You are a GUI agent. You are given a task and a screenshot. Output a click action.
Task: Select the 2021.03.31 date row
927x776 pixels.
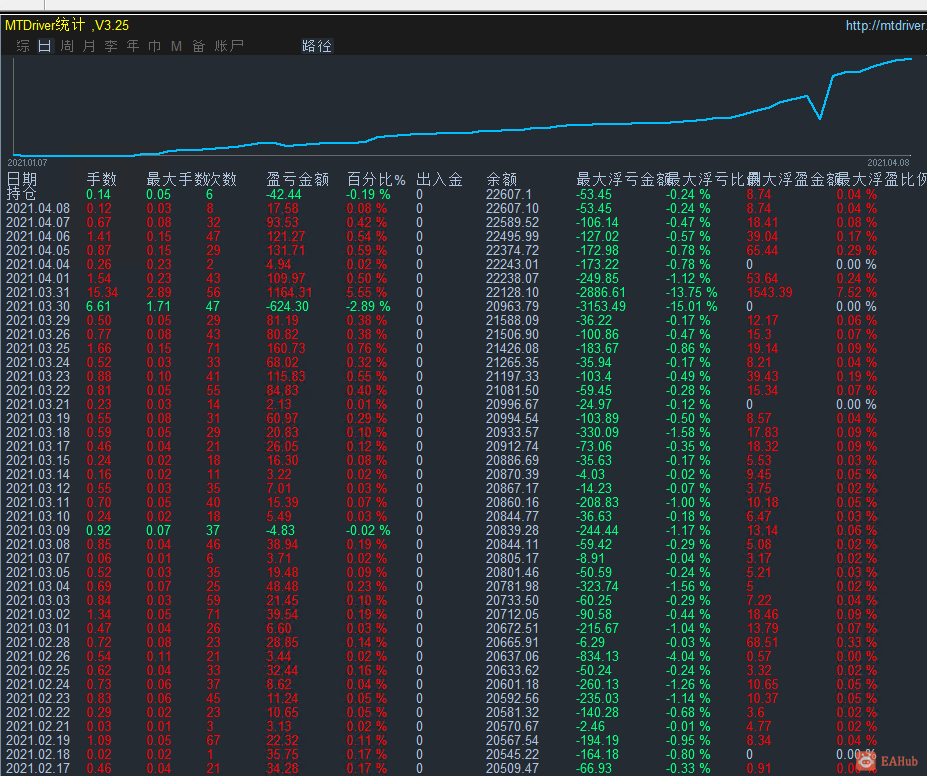(38, 293)
